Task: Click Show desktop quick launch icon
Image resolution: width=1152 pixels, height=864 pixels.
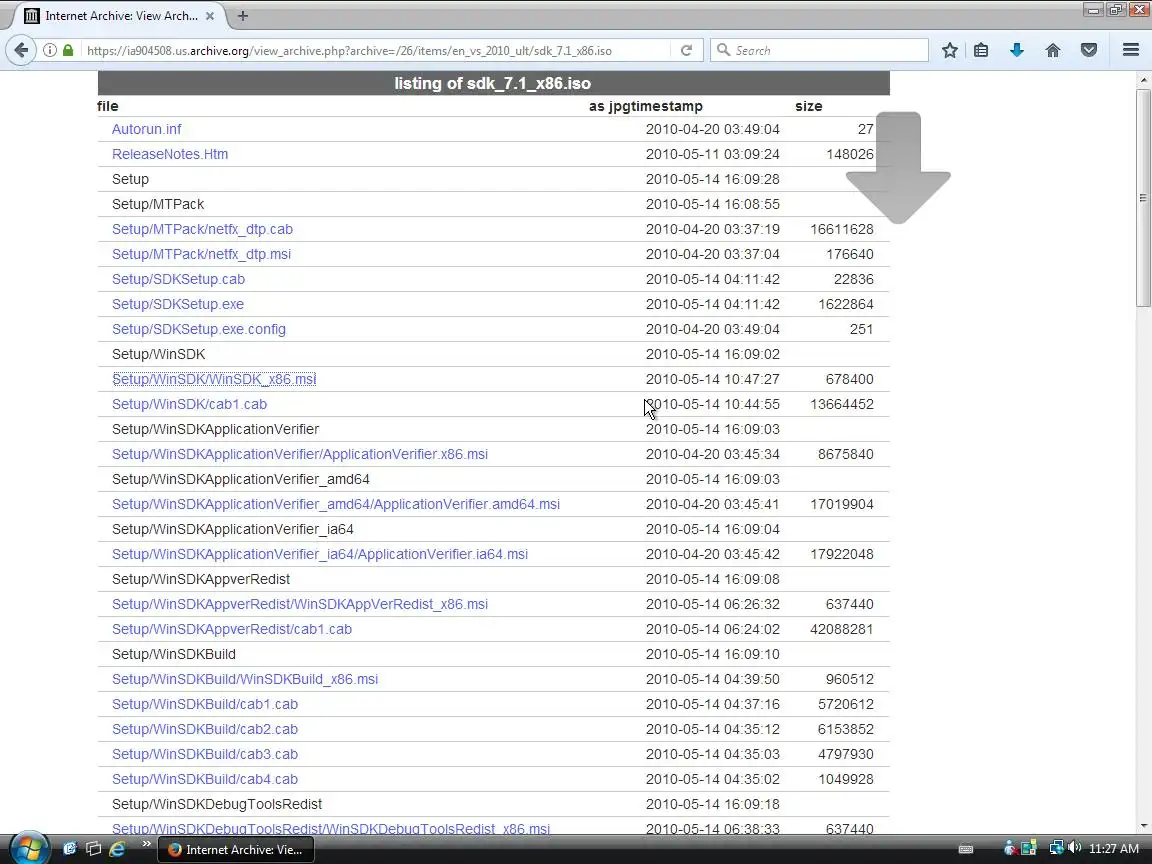Action: [70, 849]
